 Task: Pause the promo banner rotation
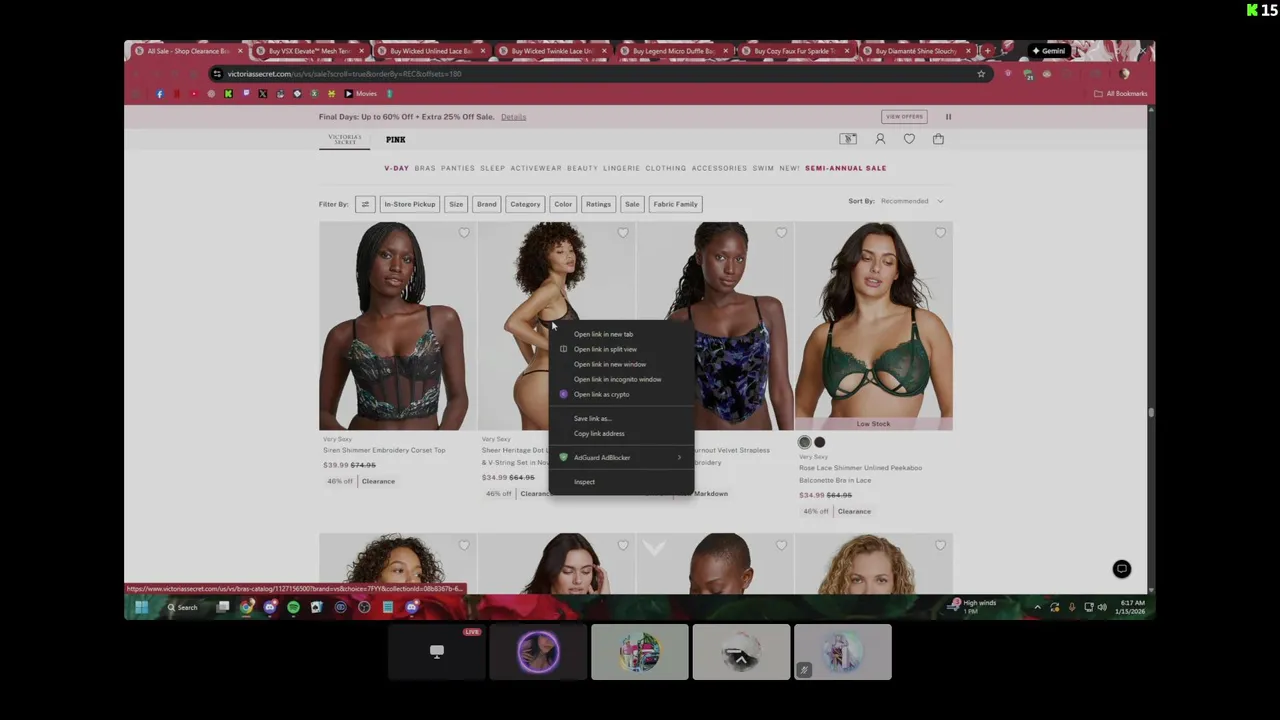pos(948,117)
